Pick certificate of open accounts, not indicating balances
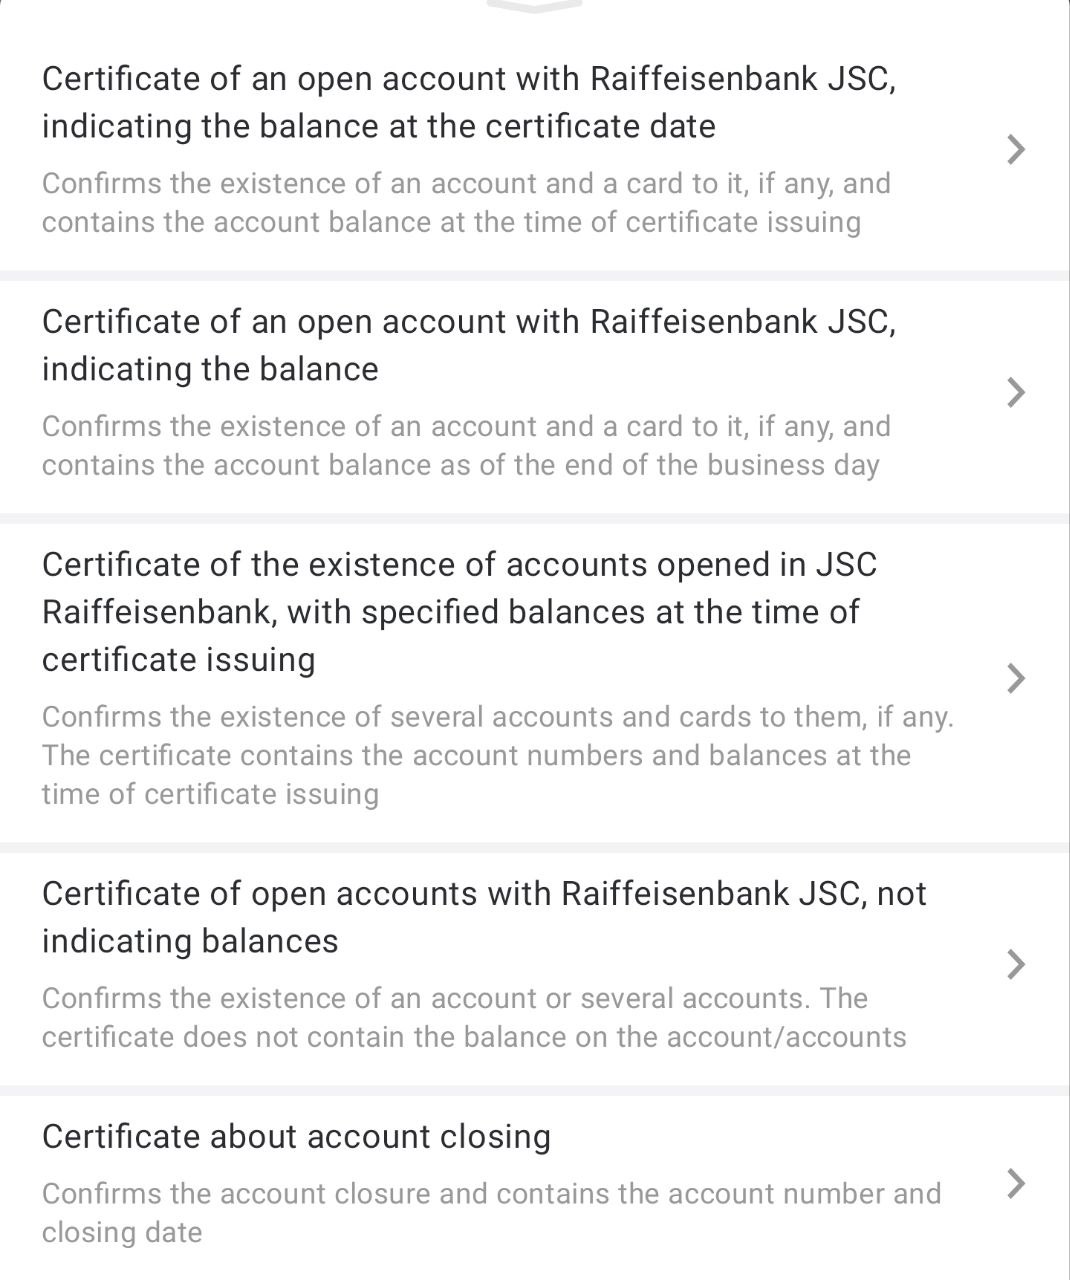Image resolution: width=1070 pixels, height=1280 pixels. [x=484, y=893]
